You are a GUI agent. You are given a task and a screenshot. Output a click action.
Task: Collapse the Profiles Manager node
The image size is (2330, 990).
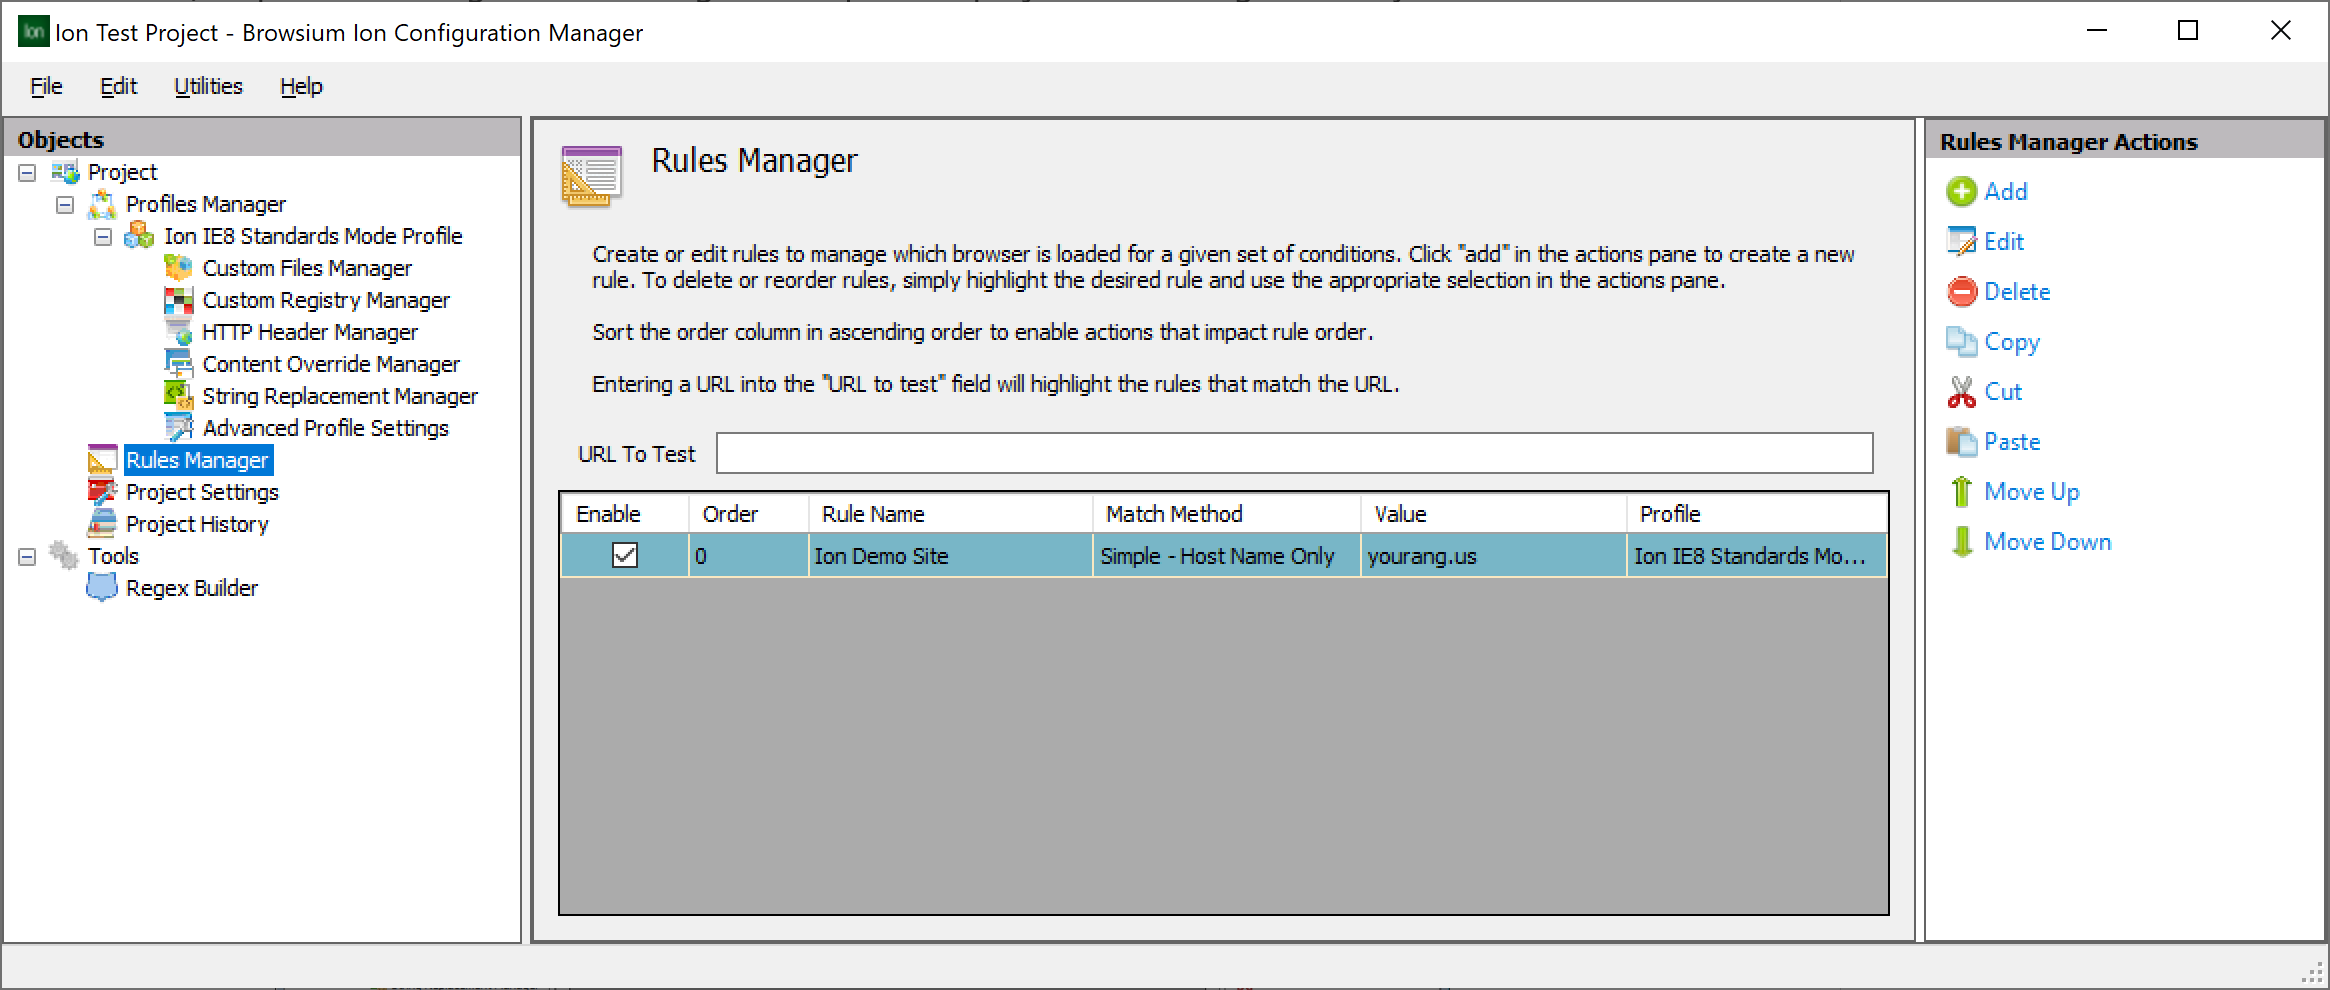click(63, 204)
